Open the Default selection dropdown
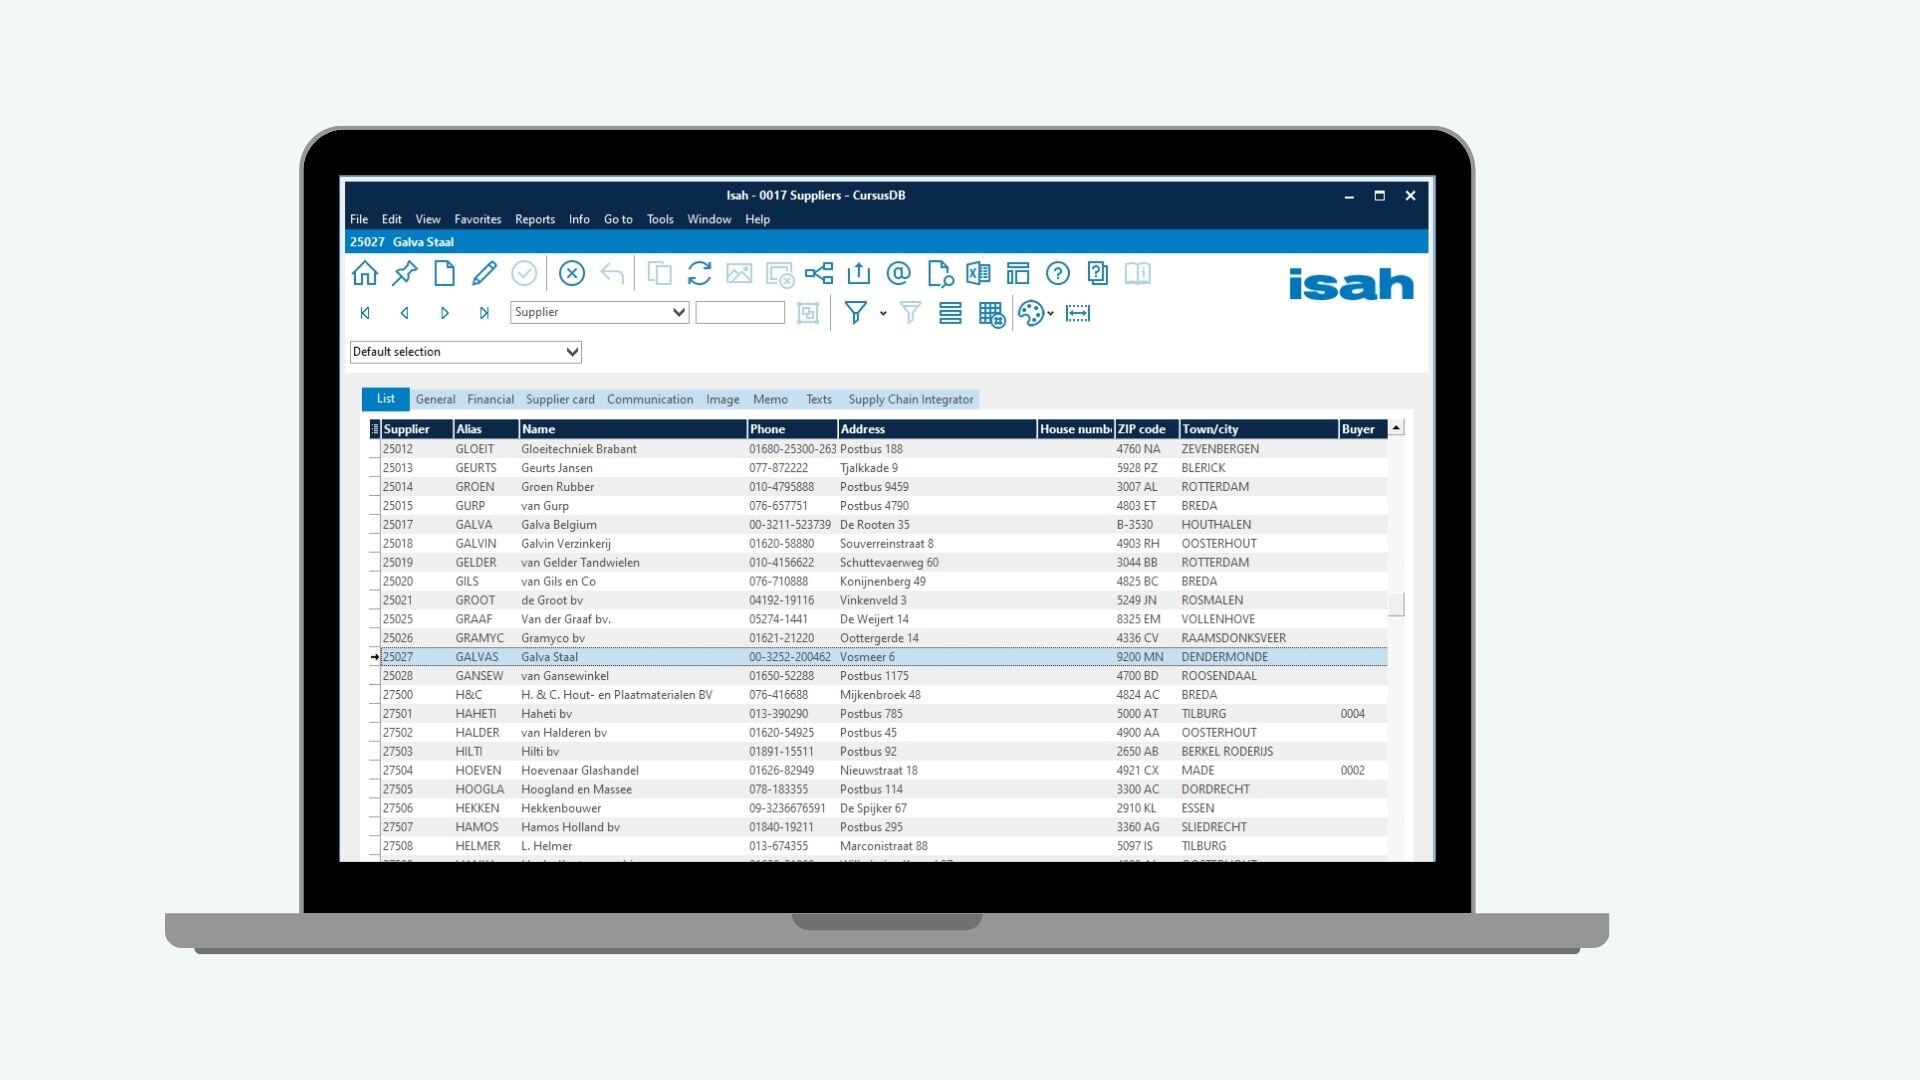The height and width of the screenshot is (1080, 1920). [572, 352]
